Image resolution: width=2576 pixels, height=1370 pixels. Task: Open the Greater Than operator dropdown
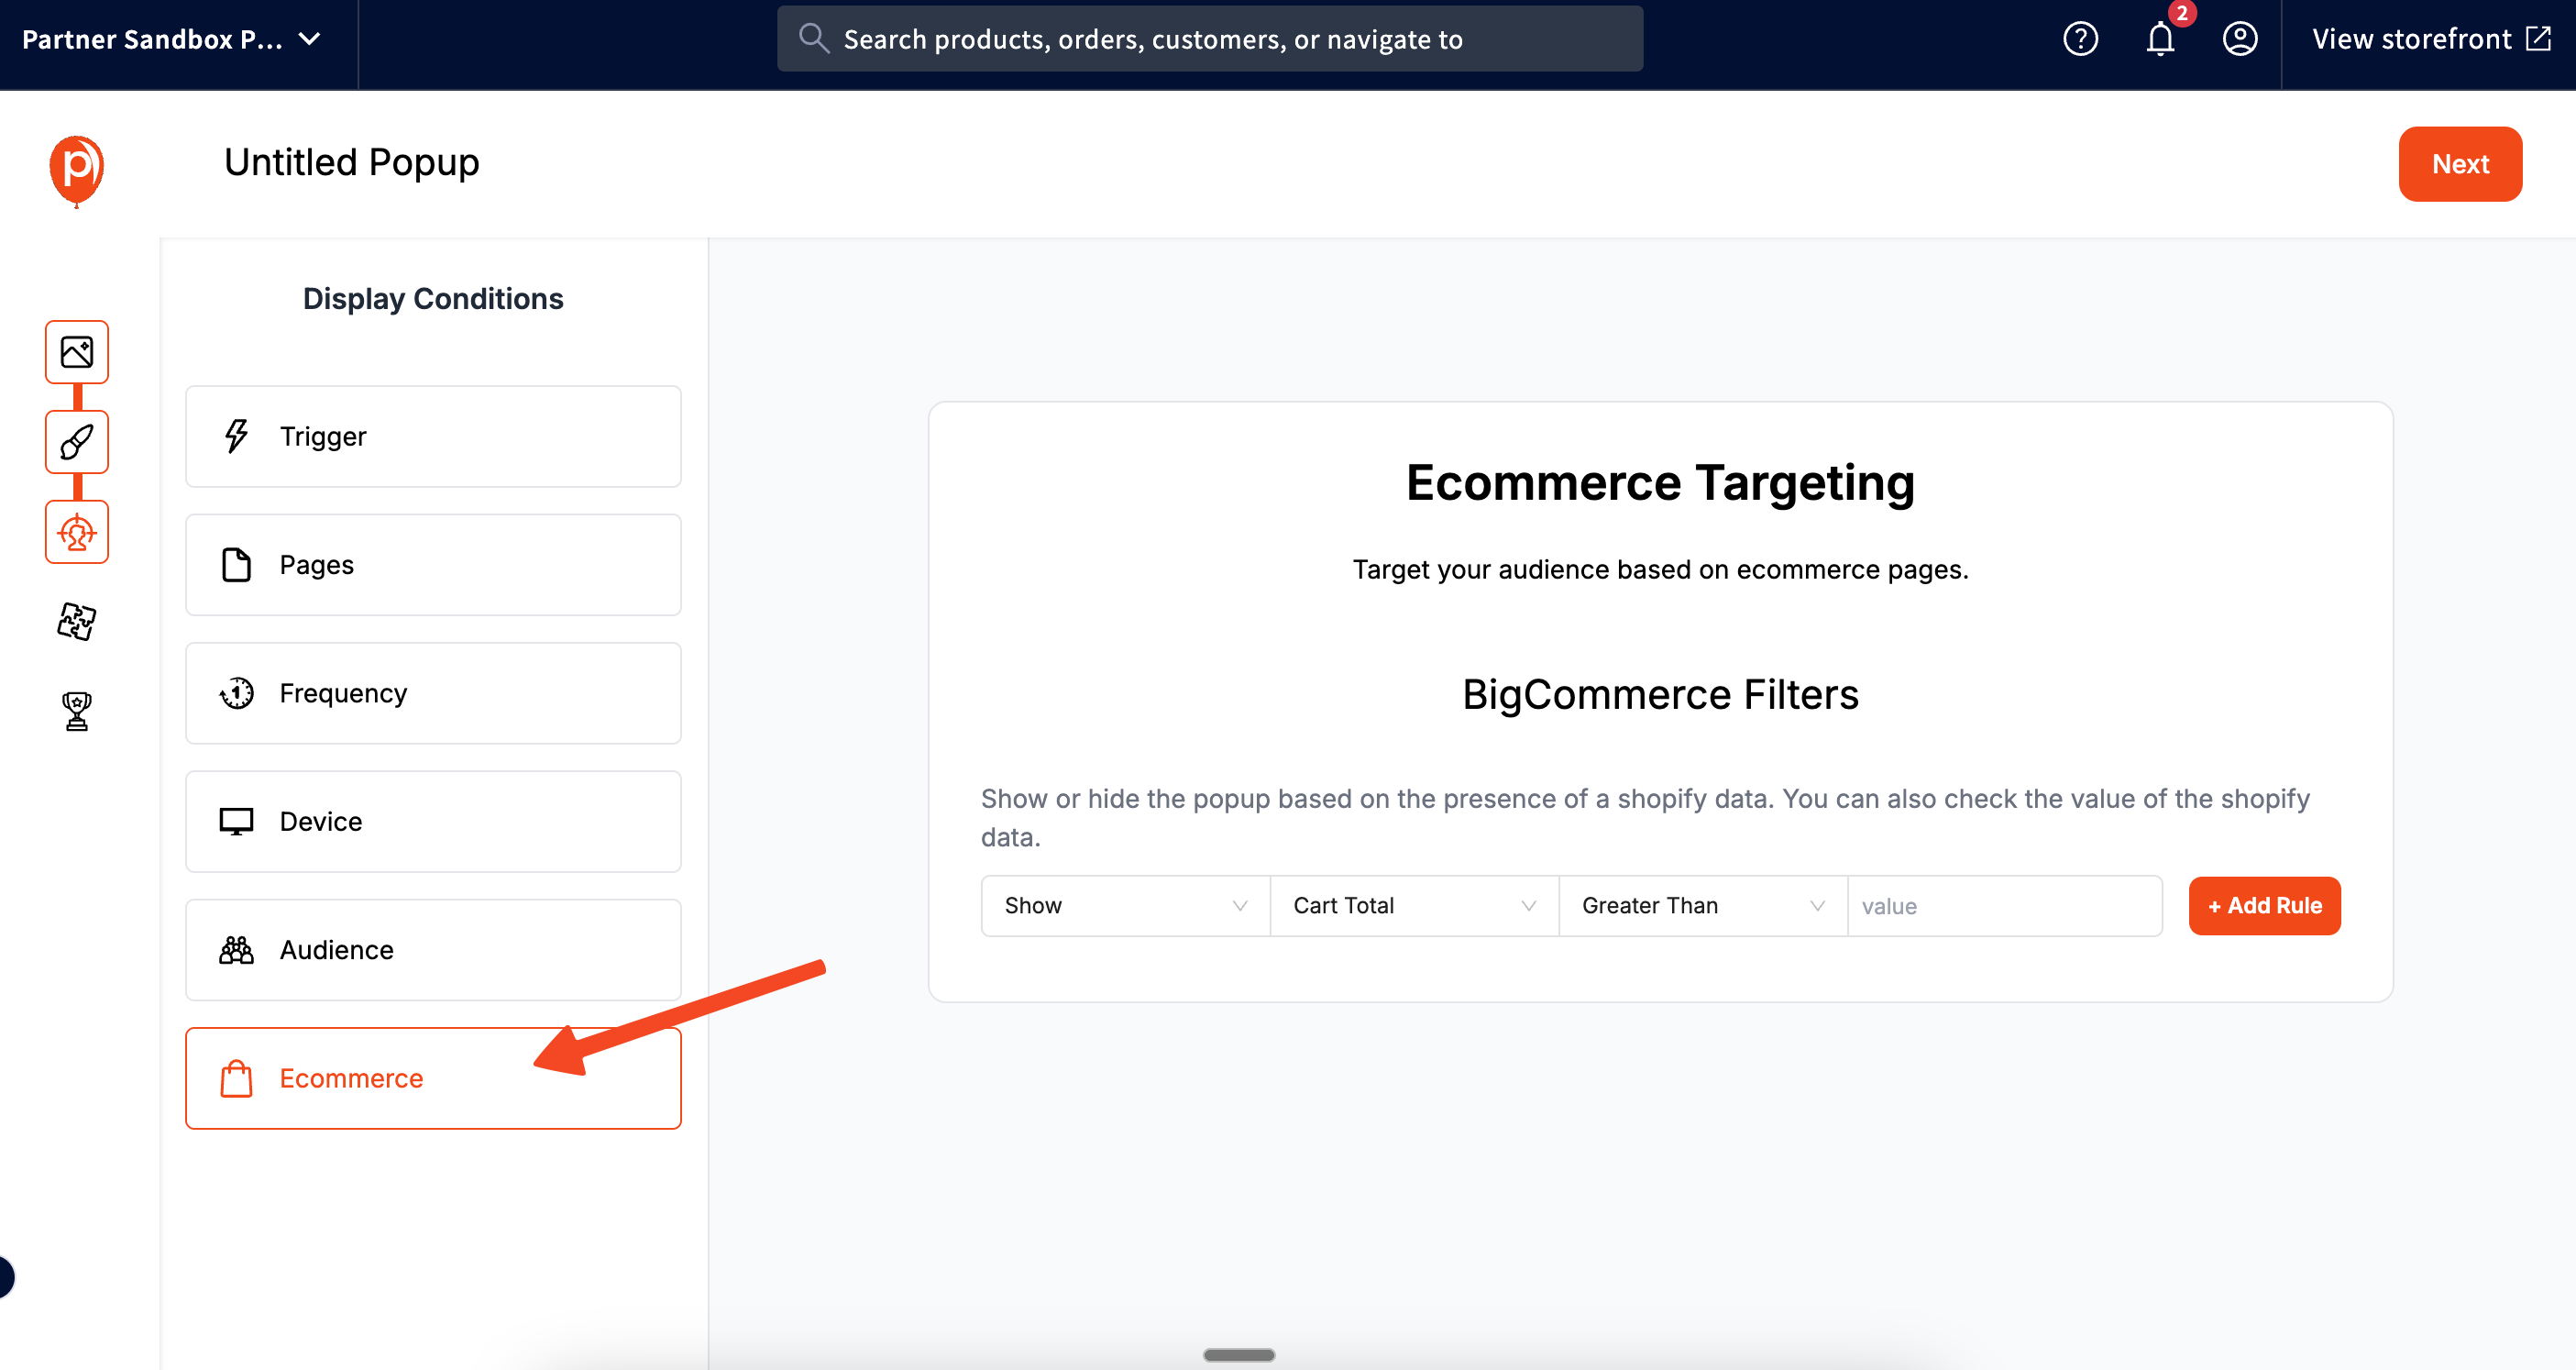click(1701, 905)
